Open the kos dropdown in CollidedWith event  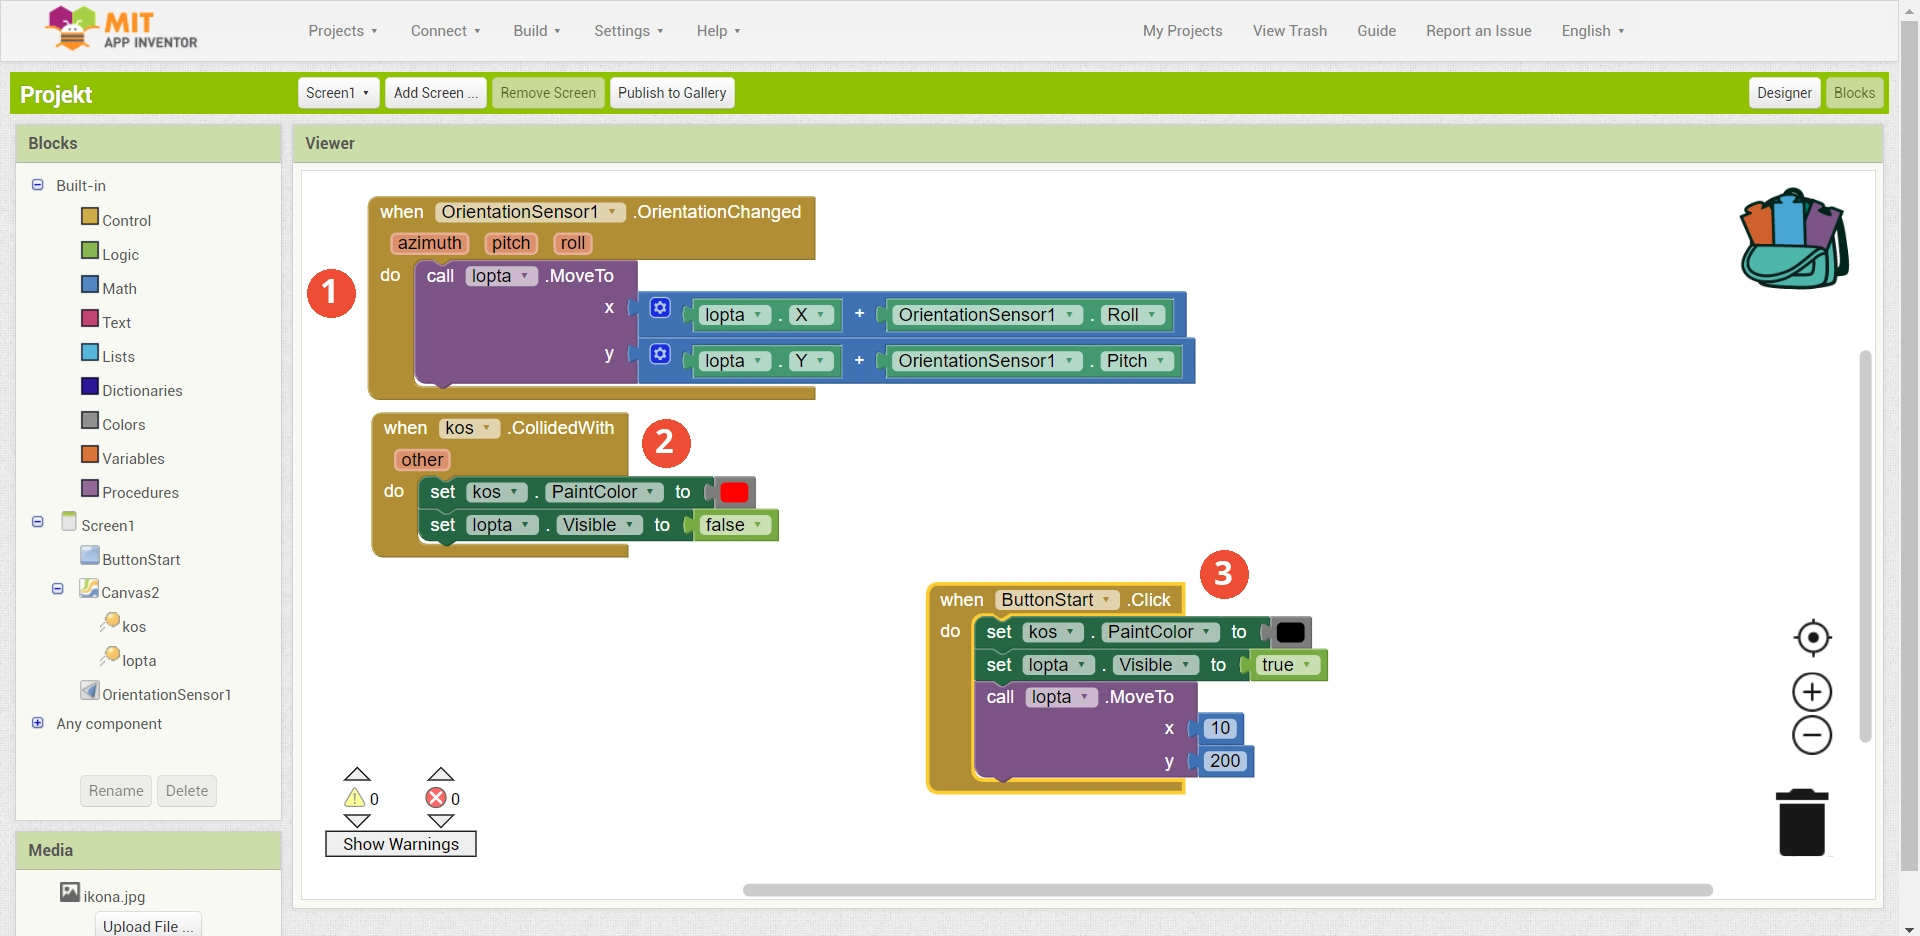click(469, 428)
